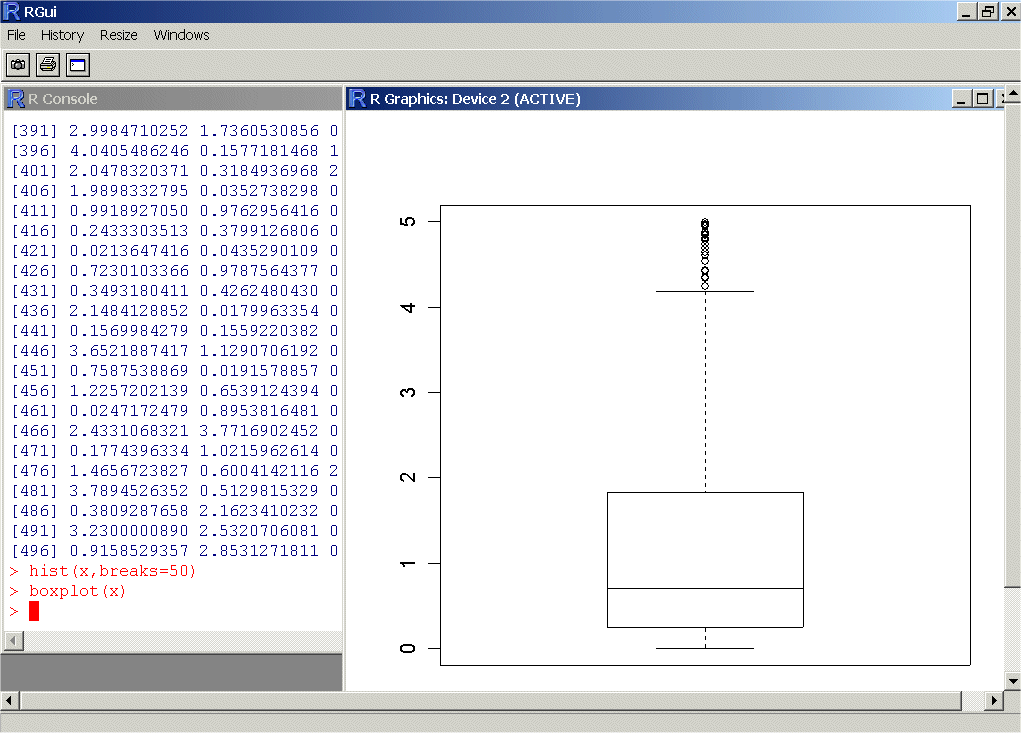Maximize the R Graphics device window
This screenshot has height=733, width=1021.
[982, 98]
